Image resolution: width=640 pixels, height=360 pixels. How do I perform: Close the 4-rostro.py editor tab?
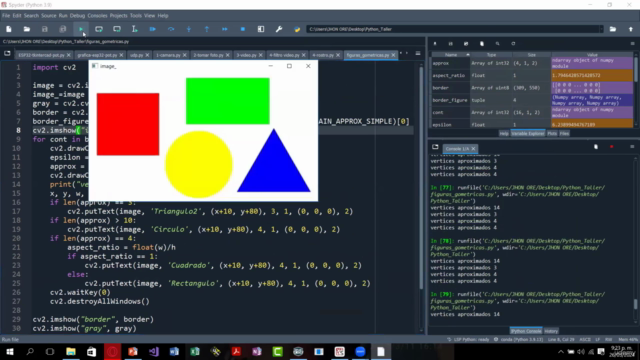(338, 55)
